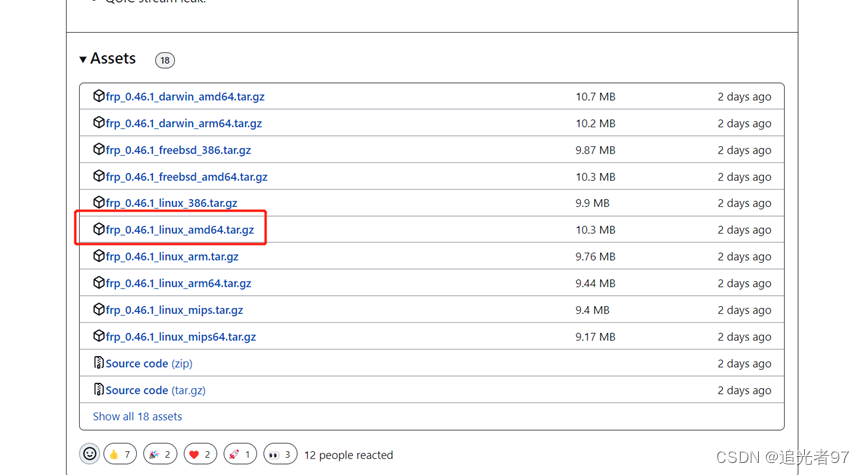Expand list via Show all 18 assets
The width and height of the screenshot is (865, 475).
click(x=137, y=416)
